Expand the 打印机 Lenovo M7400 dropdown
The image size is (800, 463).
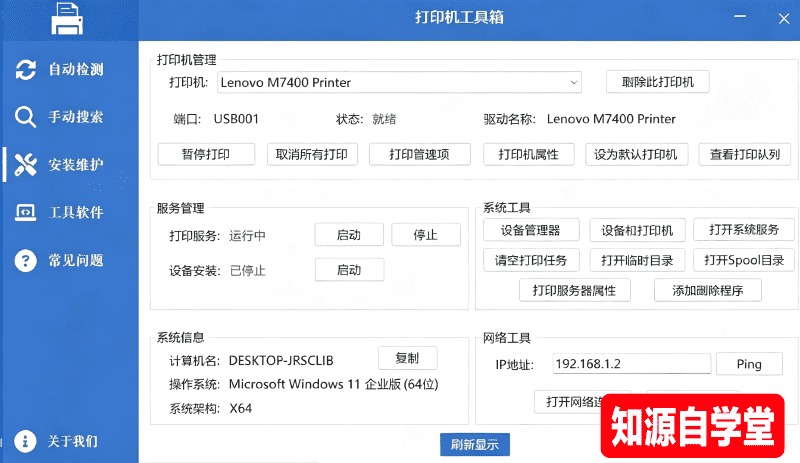coord(399,82)
